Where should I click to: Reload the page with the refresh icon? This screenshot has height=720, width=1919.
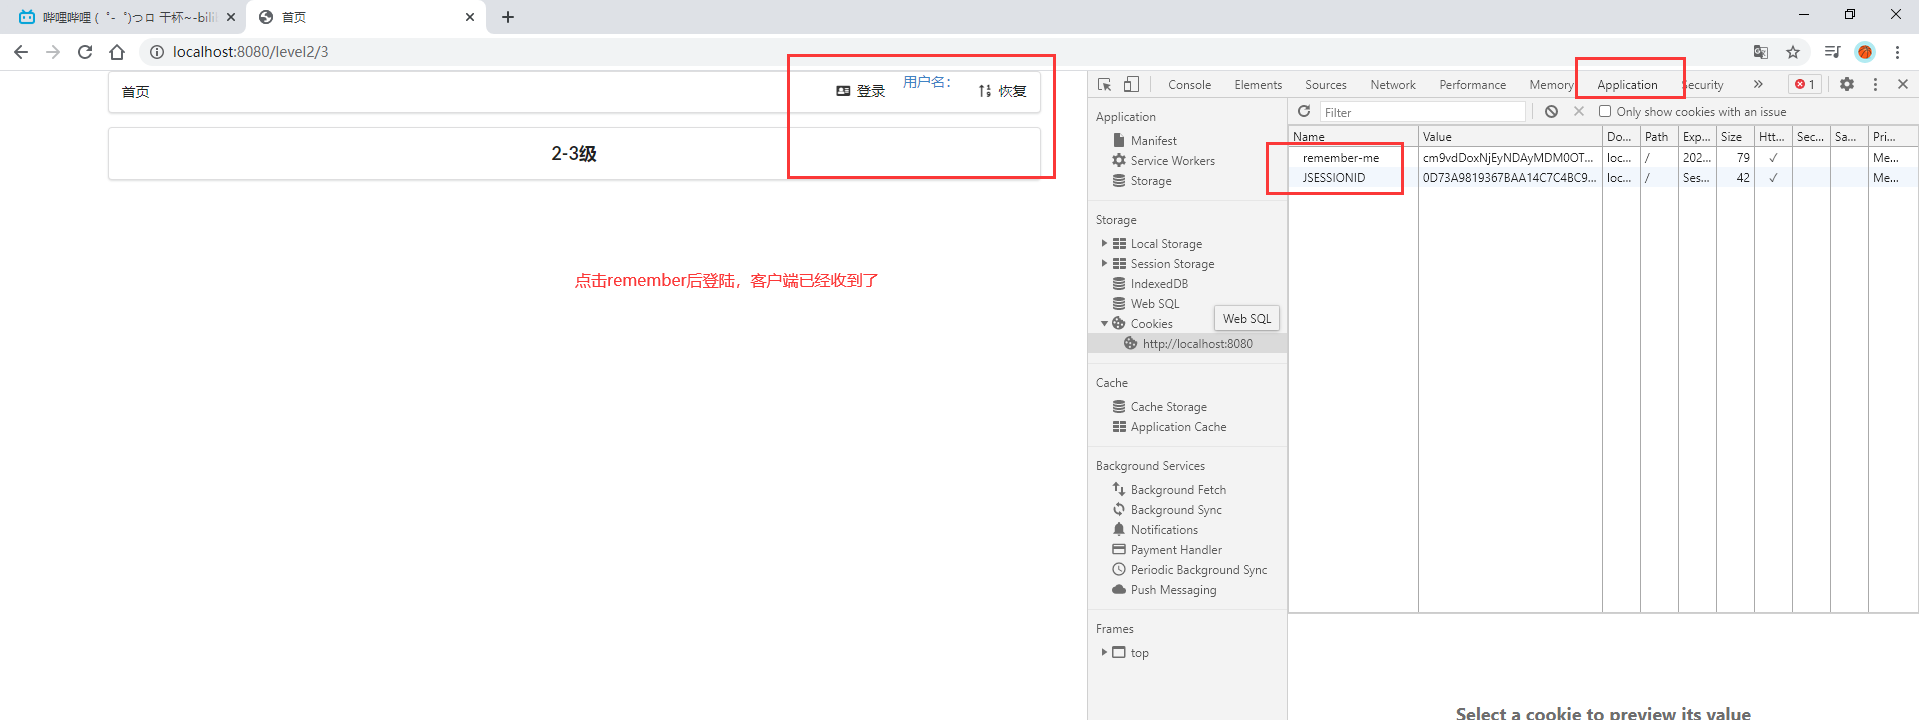(x=85, y=52)
